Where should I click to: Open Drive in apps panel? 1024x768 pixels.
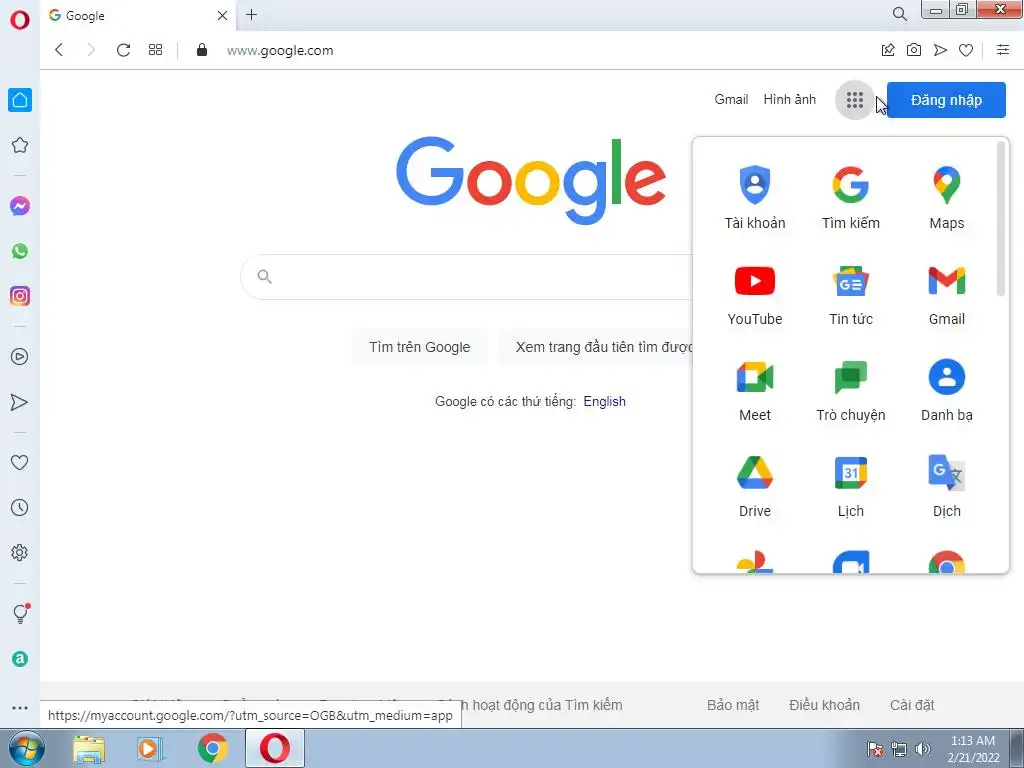pyautogui.click(x=755, y=486)
